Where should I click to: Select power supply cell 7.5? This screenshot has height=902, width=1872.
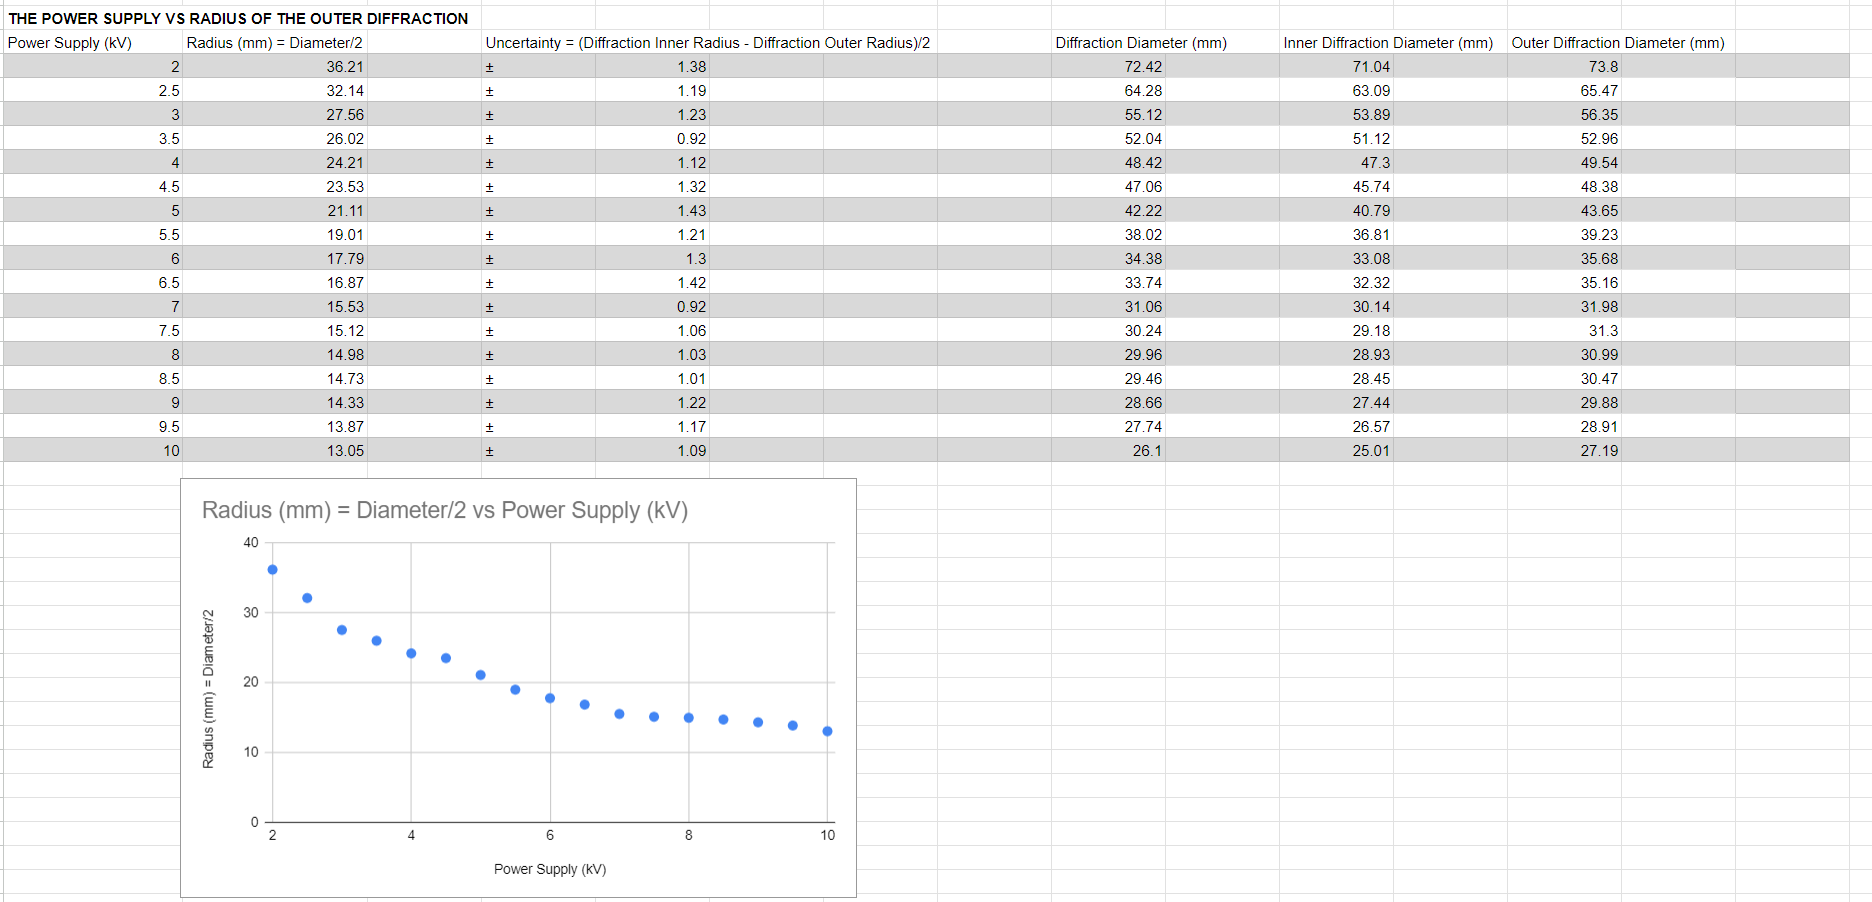pyautogui.click(x=169, y=330)
